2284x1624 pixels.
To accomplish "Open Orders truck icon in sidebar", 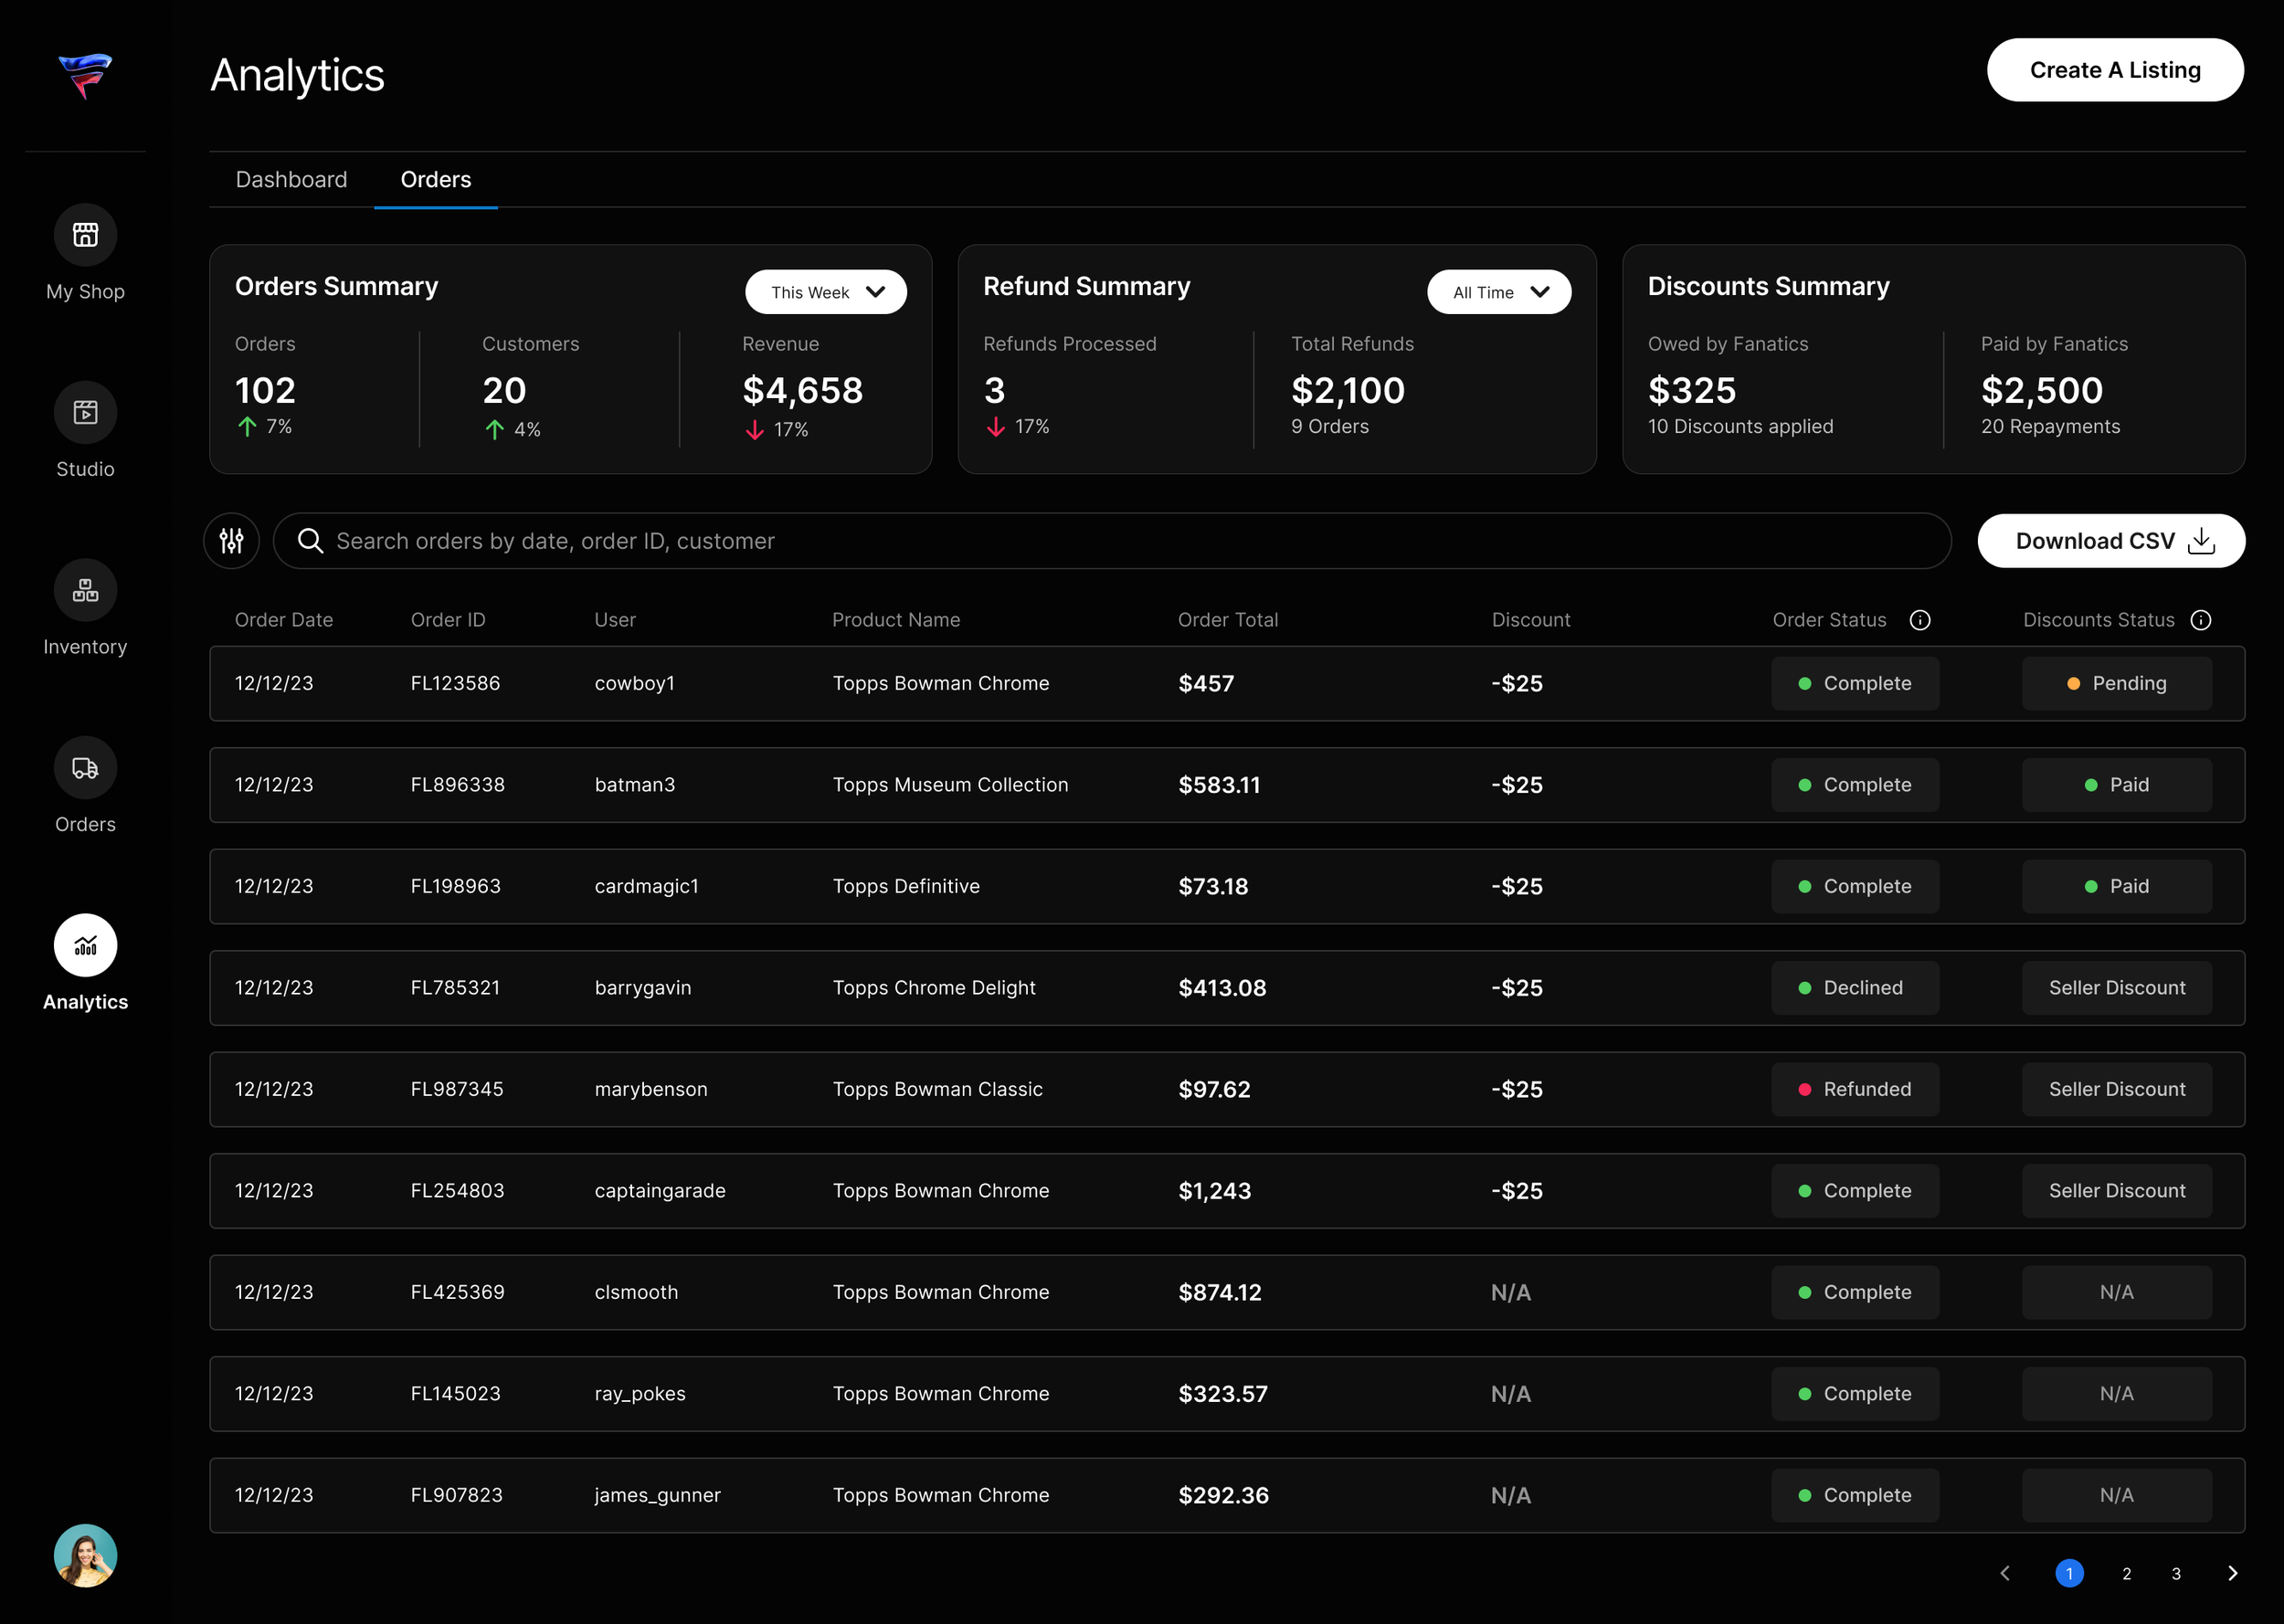I will [x=85, y=767].
